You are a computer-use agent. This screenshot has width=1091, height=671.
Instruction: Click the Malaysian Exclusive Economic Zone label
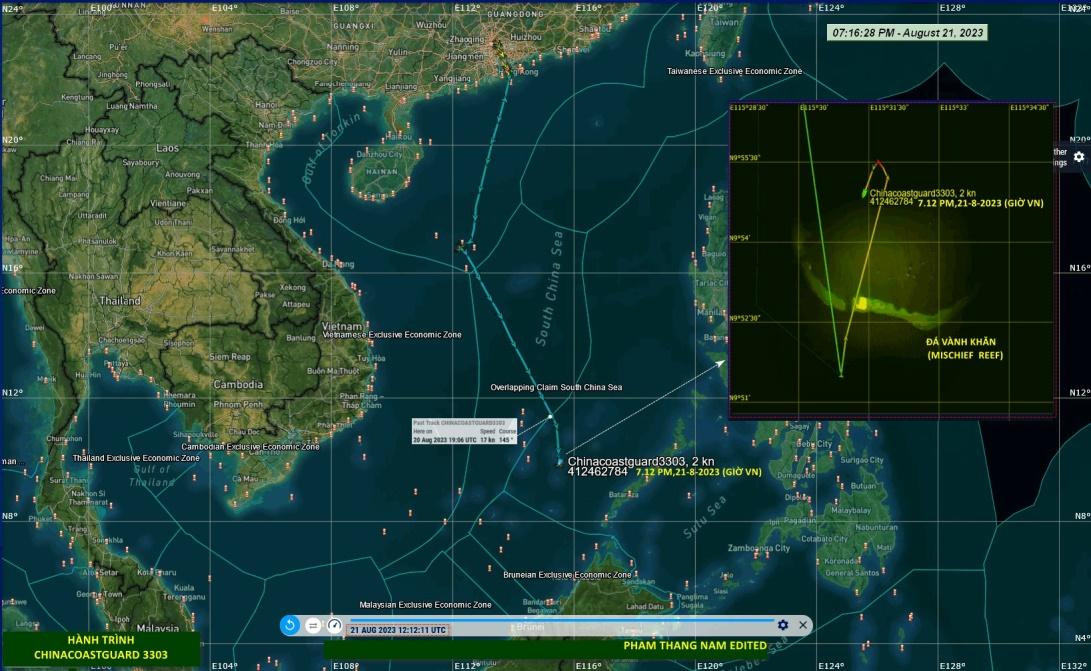425,605
